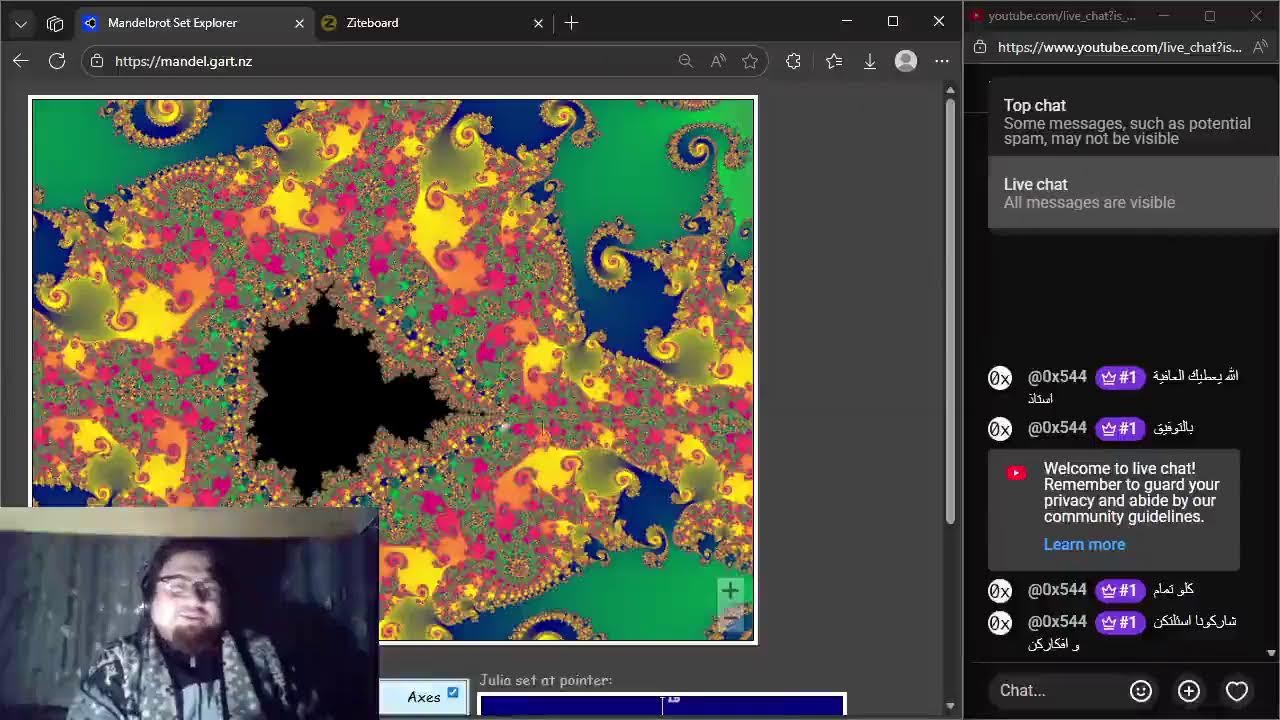Open the Settings and more ellipsis menu
This screenshot has width=1280, height=720.
point(942,61)
